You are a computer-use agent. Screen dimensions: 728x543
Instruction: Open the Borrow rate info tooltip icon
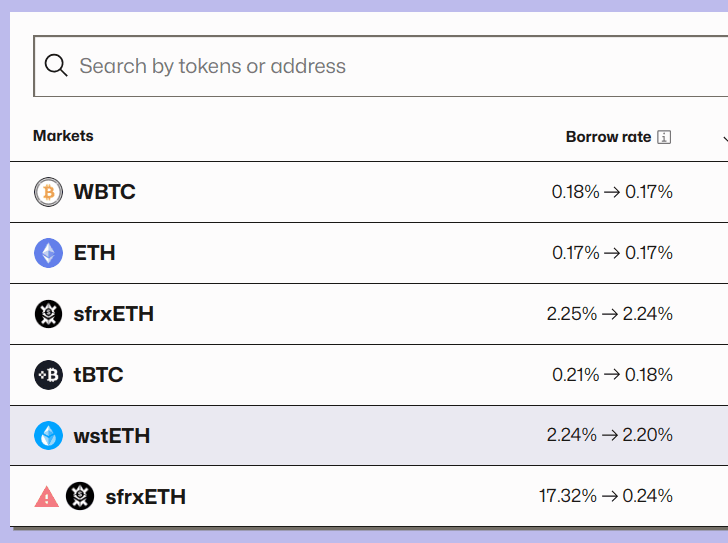pyautogui.click(x=664, y=137)
